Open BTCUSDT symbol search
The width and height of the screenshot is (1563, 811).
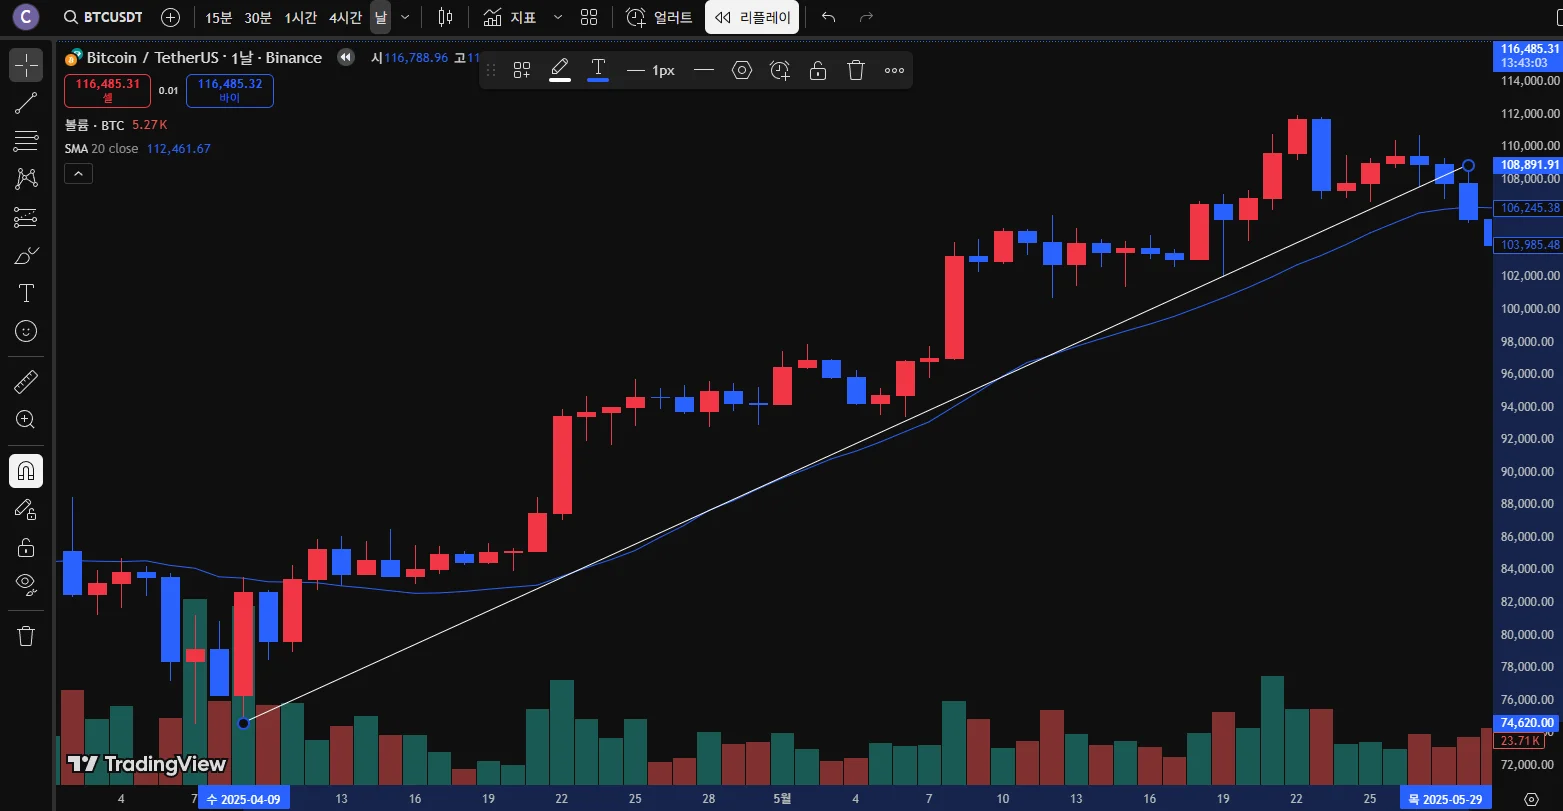tap(103, 17)
